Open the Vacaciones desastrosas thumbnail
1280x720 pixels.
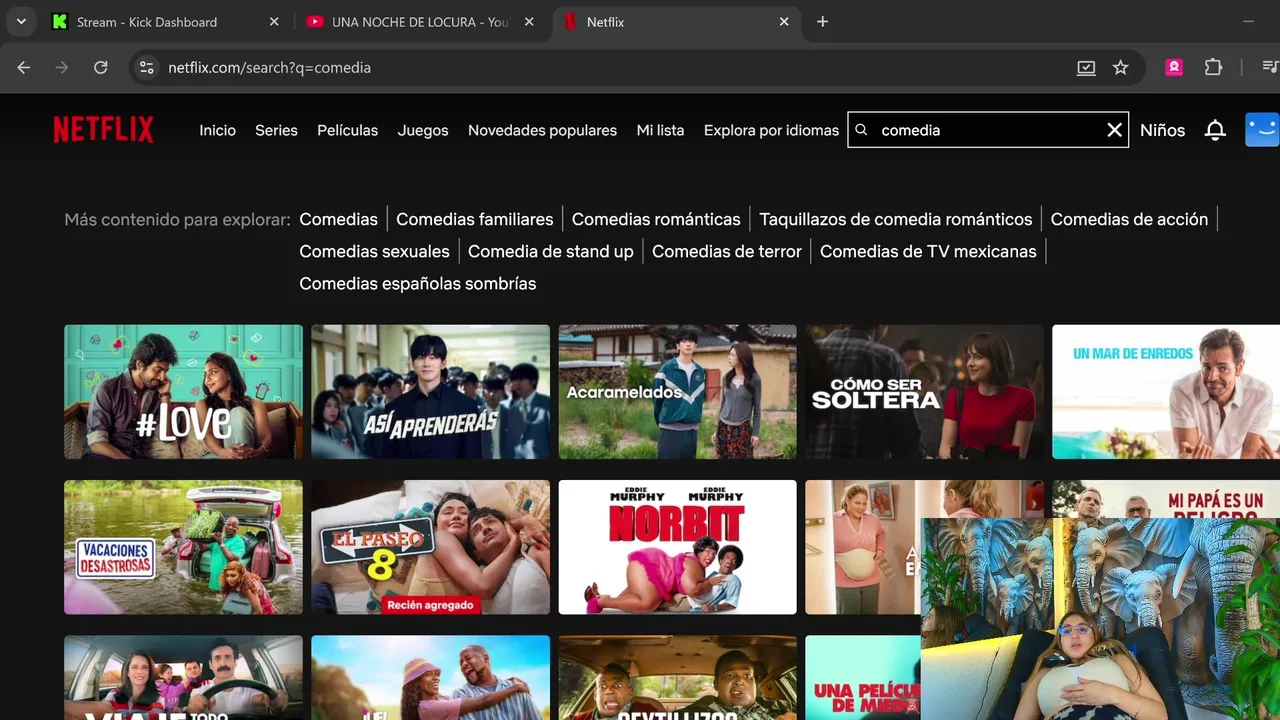(x=183, y=547)
